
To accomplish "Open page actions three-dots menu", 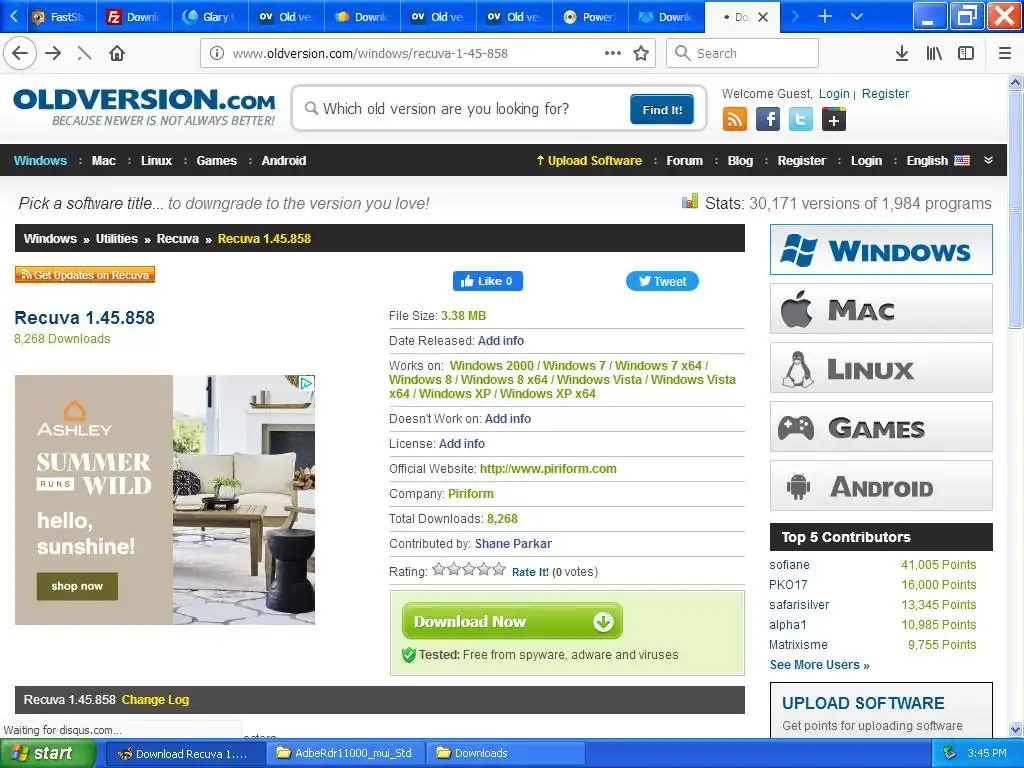I will tap(613, 54).
